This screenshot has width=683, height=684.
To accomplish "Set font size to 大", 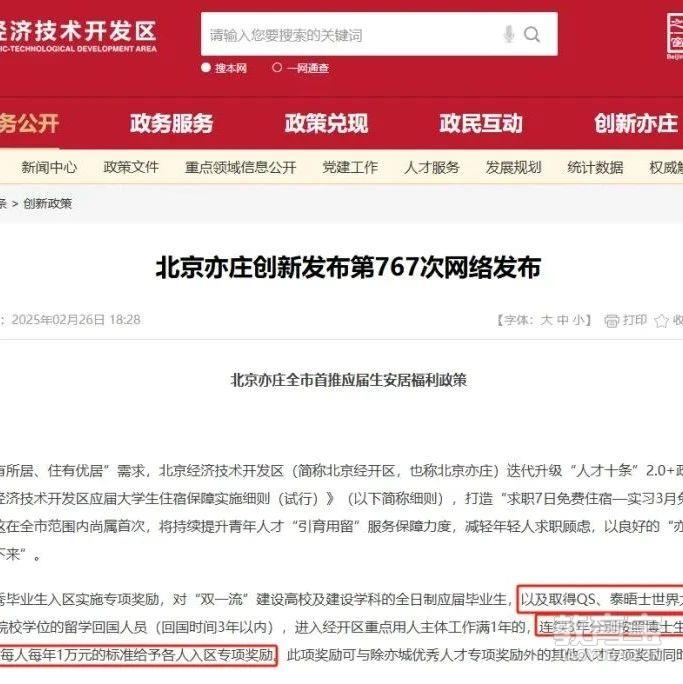I will click(546, 320).
